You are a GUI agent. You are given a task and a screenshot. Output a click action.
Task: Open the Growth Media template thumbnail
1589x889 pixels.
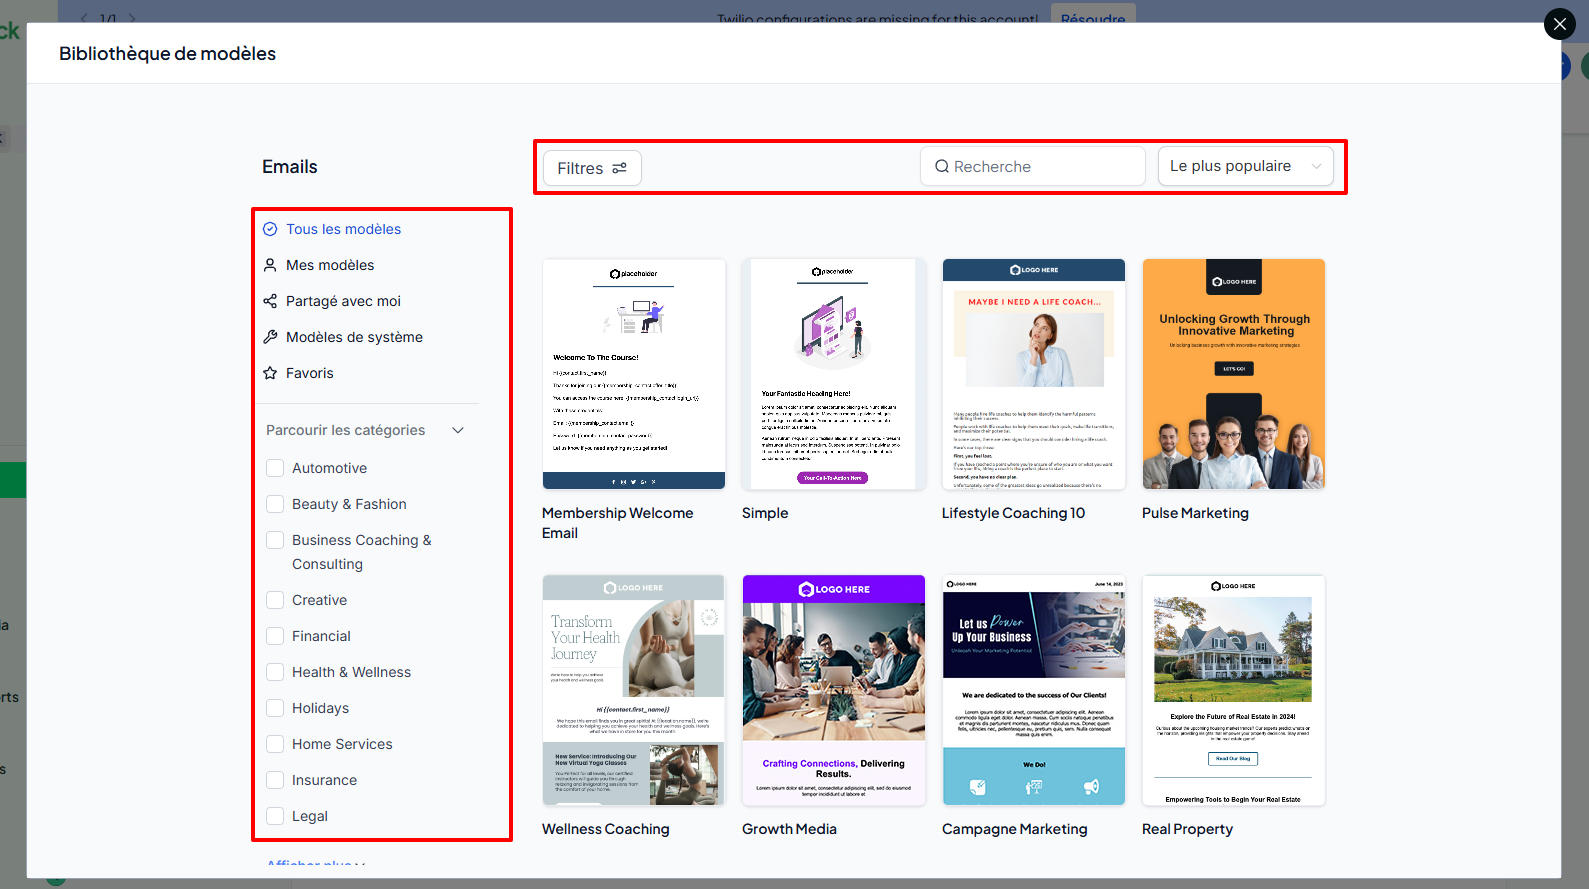pyautogui.click(x=834, y=690)
